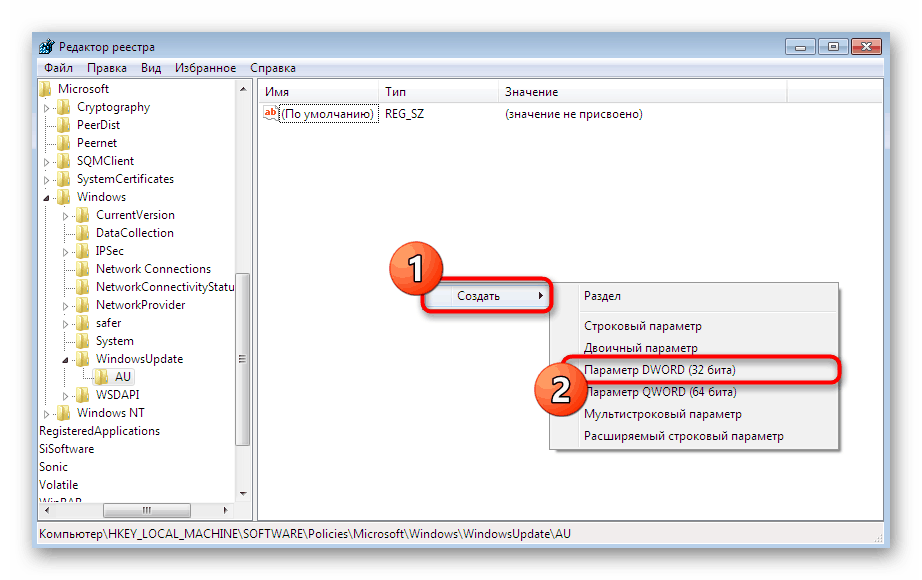This screenshot has width=922, height=580.
Task: Click the Тип column header
Action: click(x=438, y=92)
